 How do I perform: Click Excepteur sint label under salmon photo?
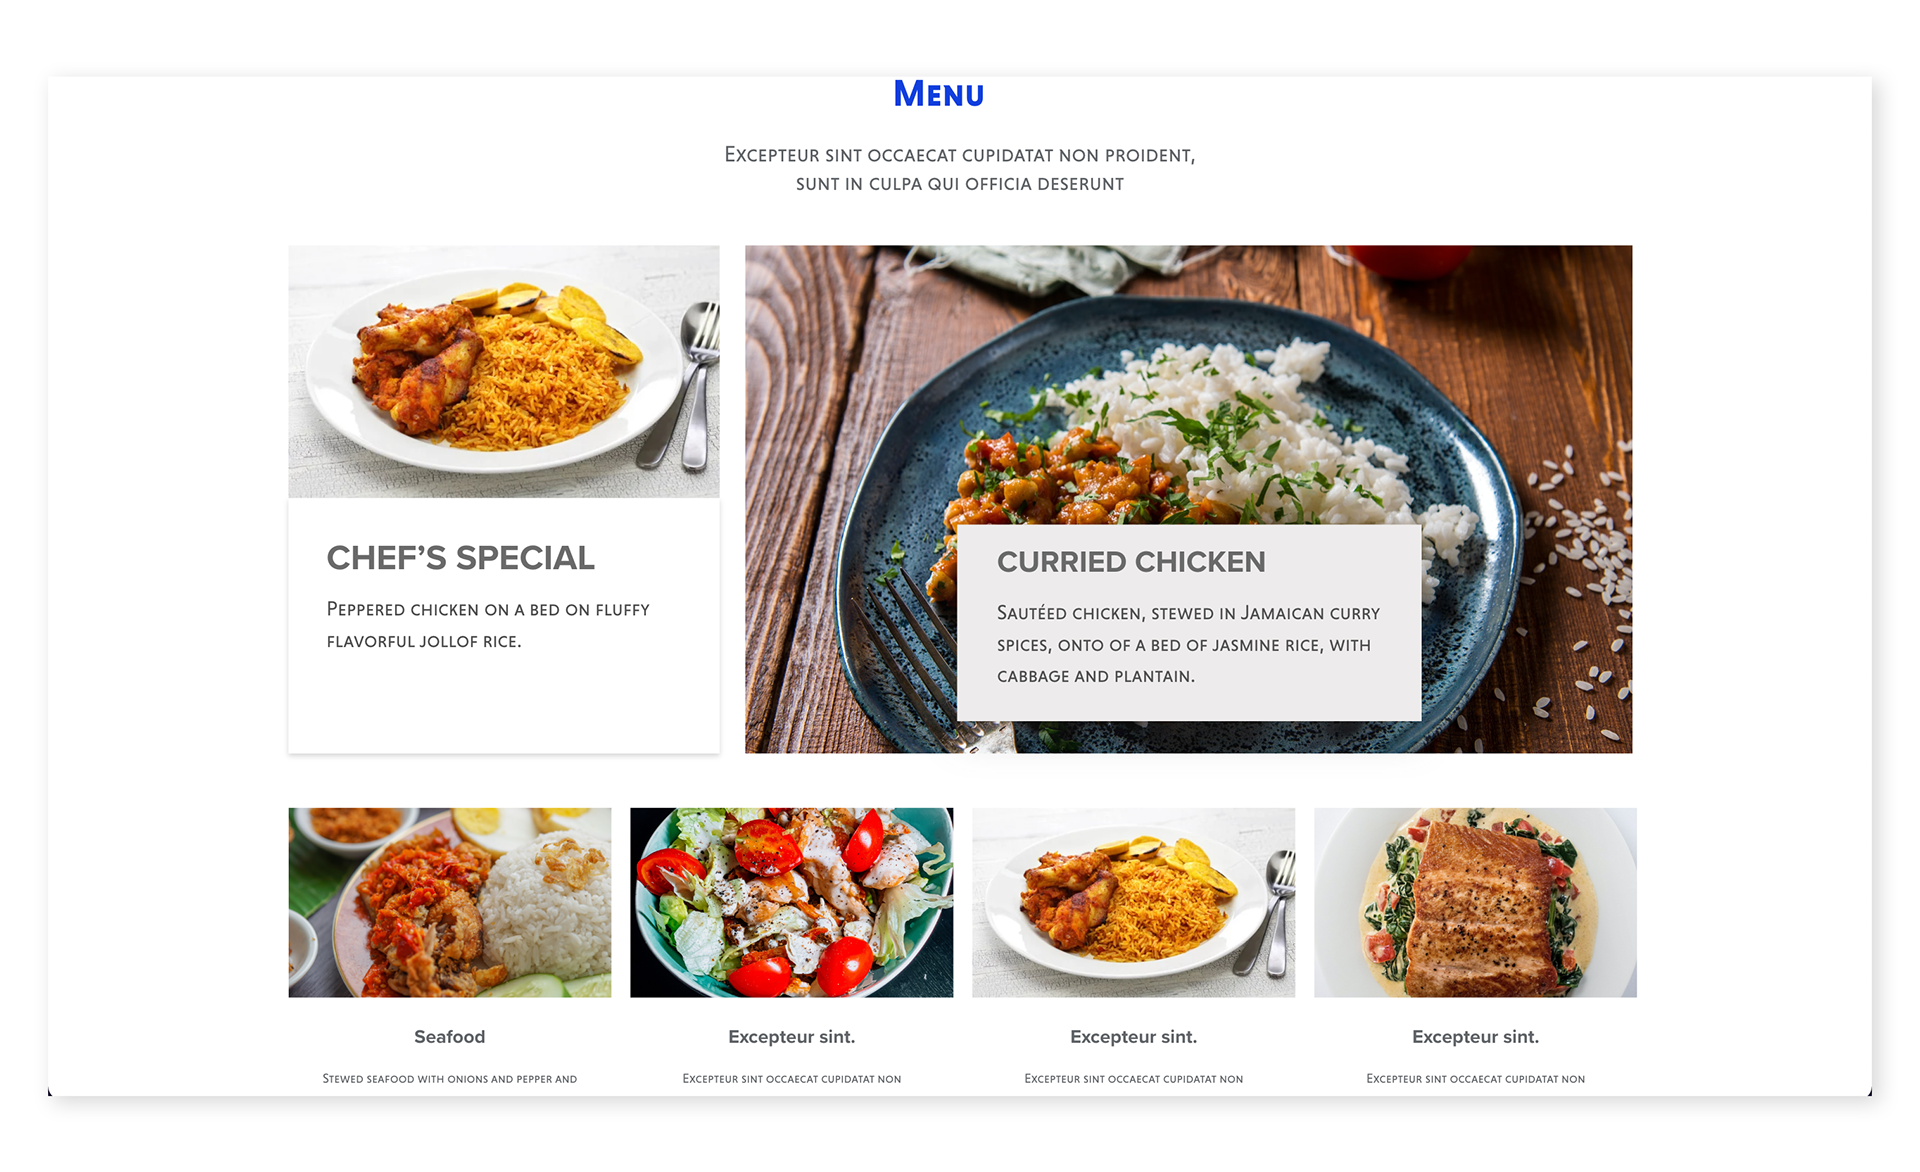click(x=1476, y=1037)
